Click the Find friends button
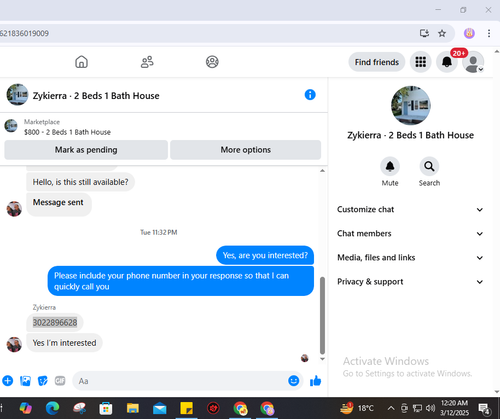500x419 pixels. pos(377,62)
